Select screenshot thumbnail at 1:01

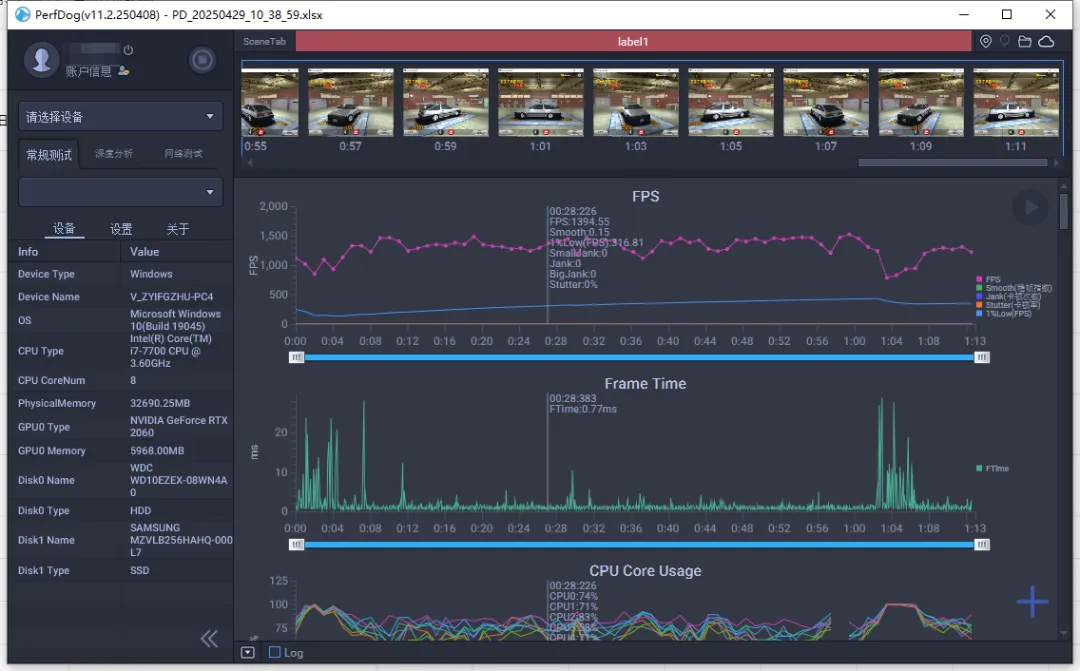point(541,102)
